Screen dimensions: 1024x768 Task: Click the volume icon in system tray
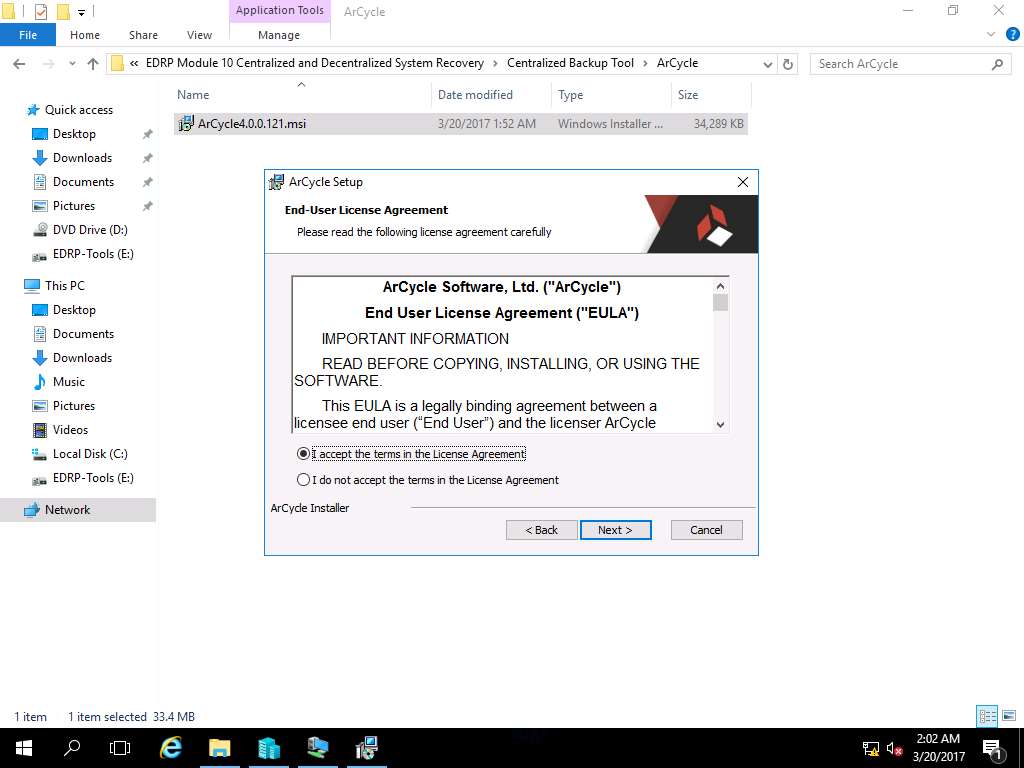894,748
